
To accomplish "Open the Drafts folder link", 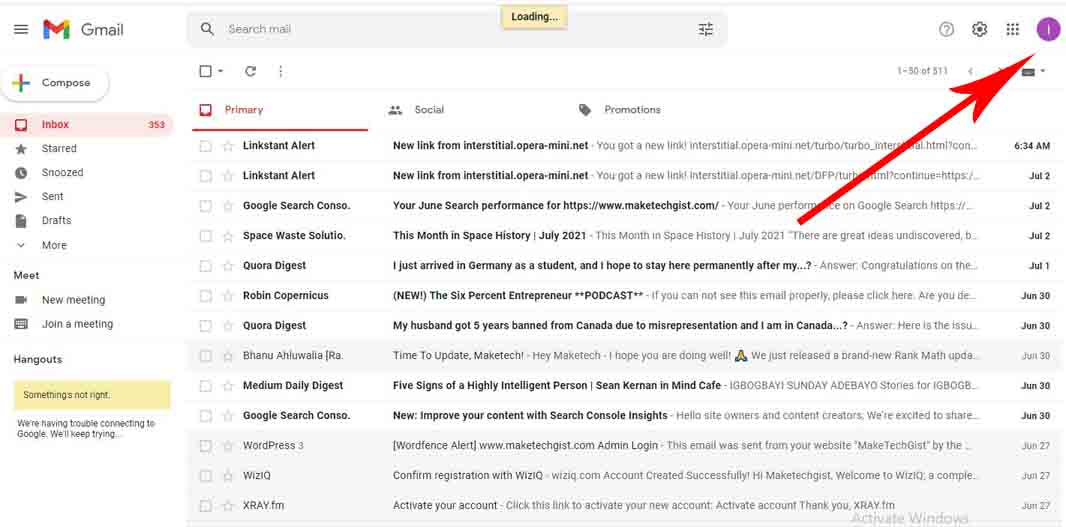I will [x=56, y=220].
